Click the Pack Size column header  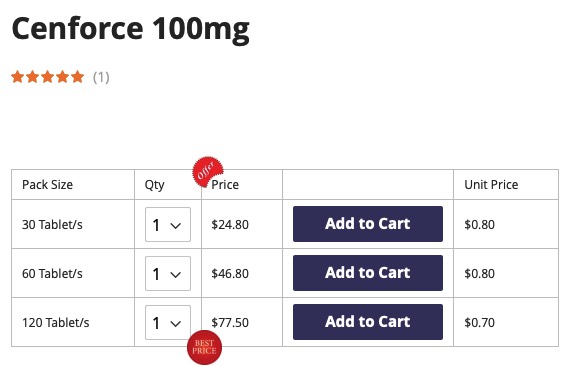pos(47,185)
